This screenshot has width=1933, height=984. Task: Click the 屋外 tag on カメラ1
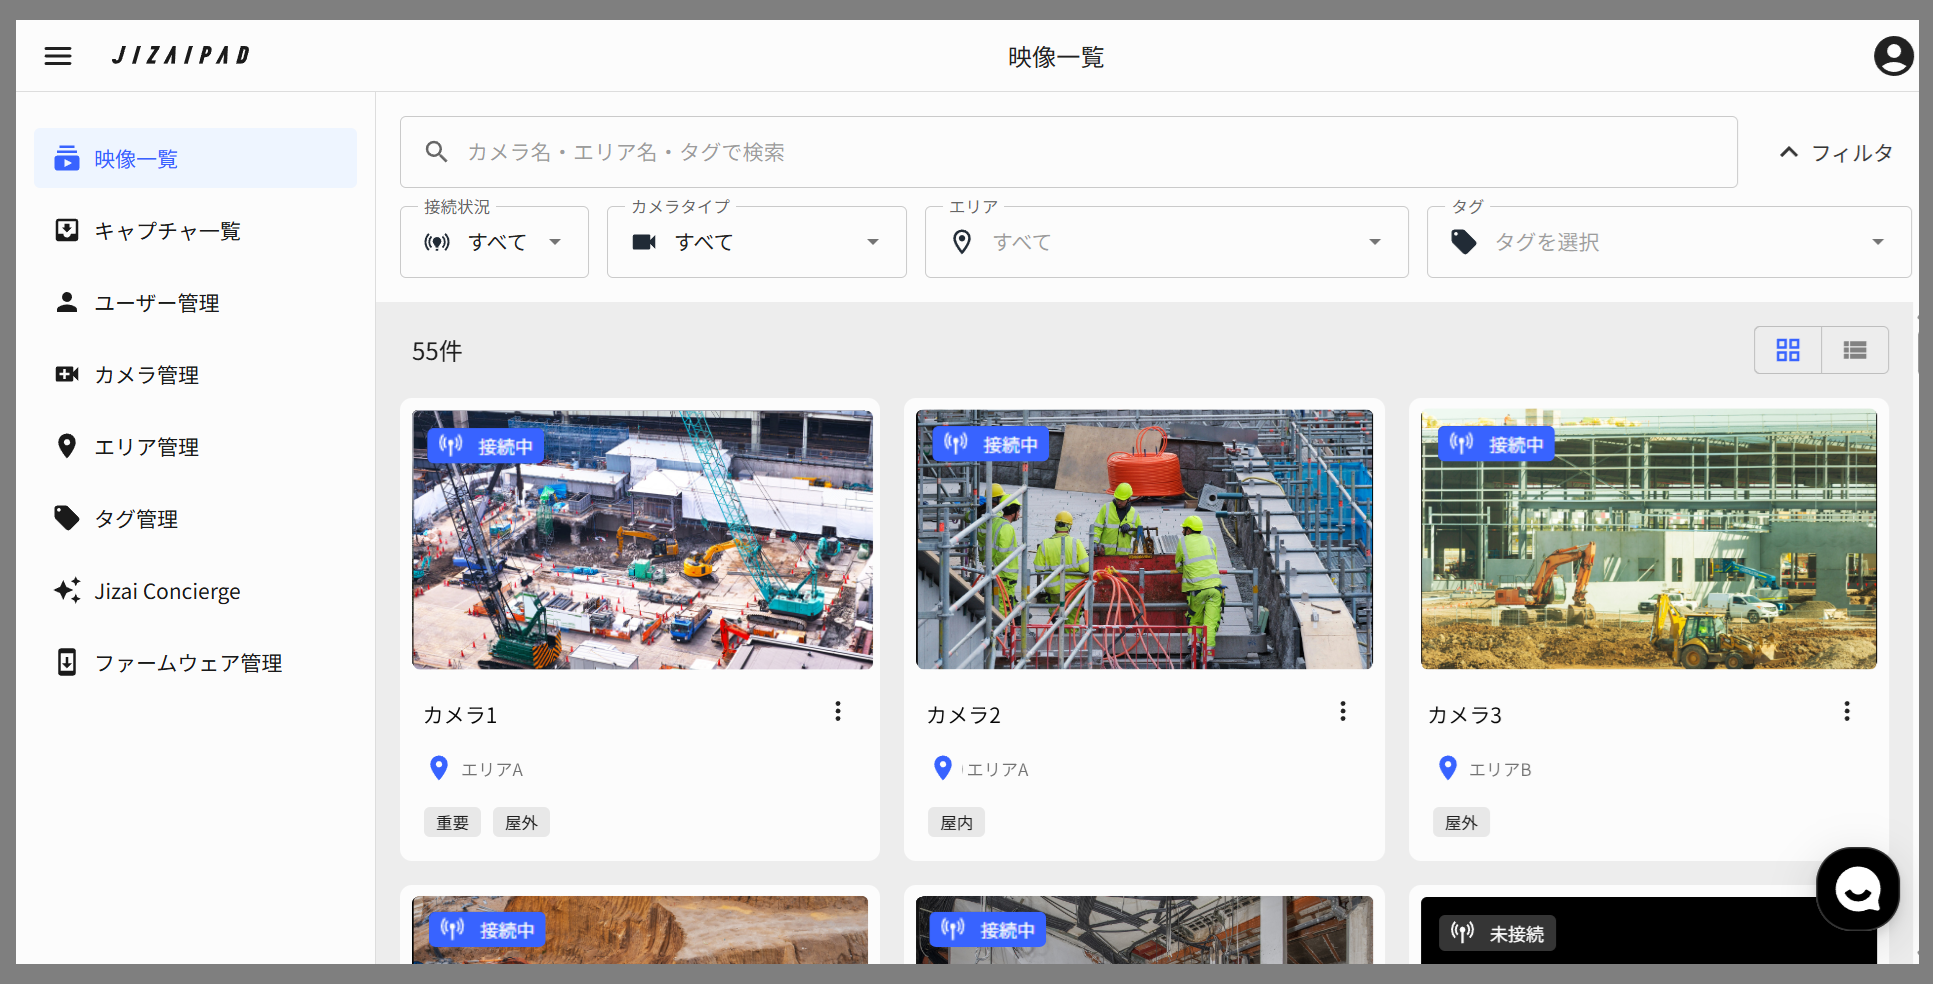click(521, 822)
